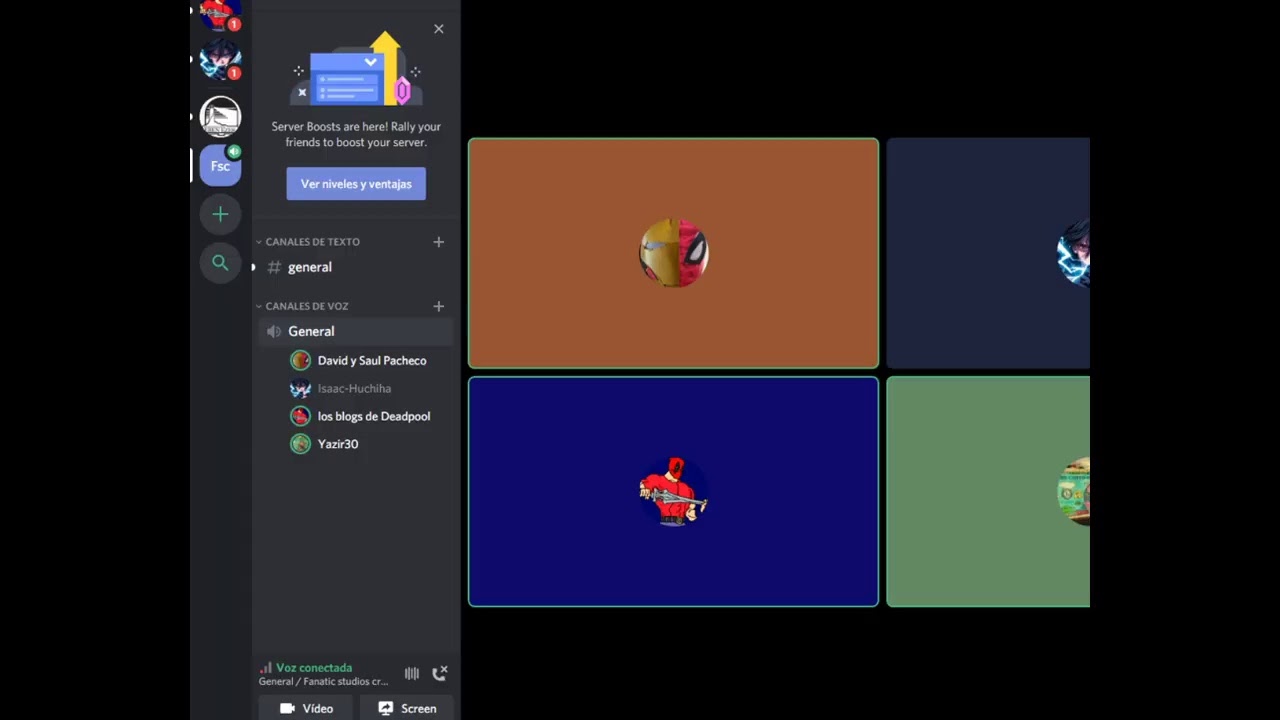1280x720 pixels.
Task: Focus the dark navy anime avatar tile
Action: (x=988, y=253)
